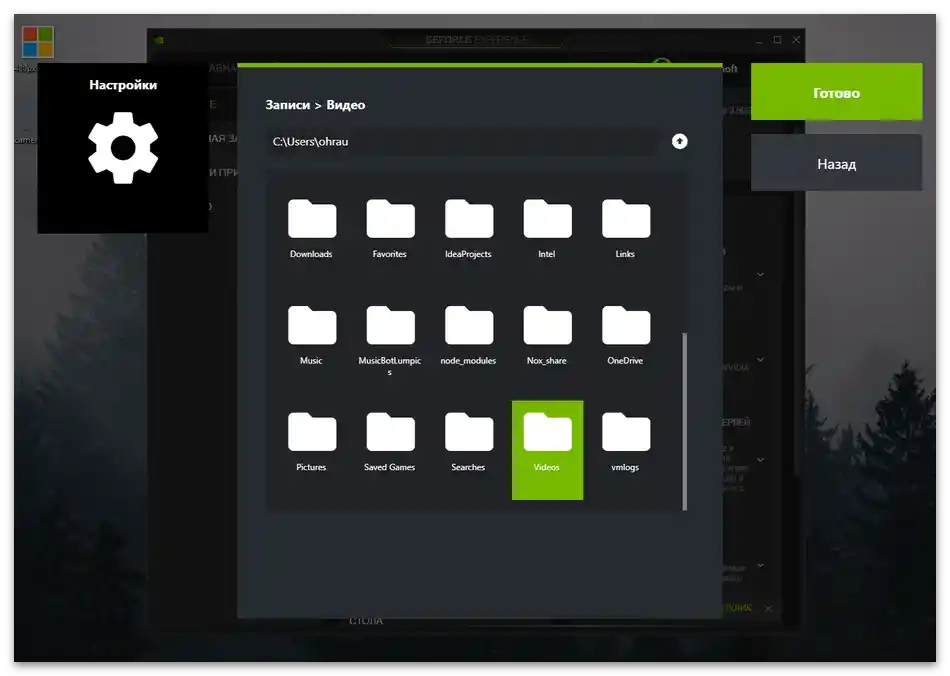Open the Links folder
This screenshot has width=950, height=676.
point(625,229)
